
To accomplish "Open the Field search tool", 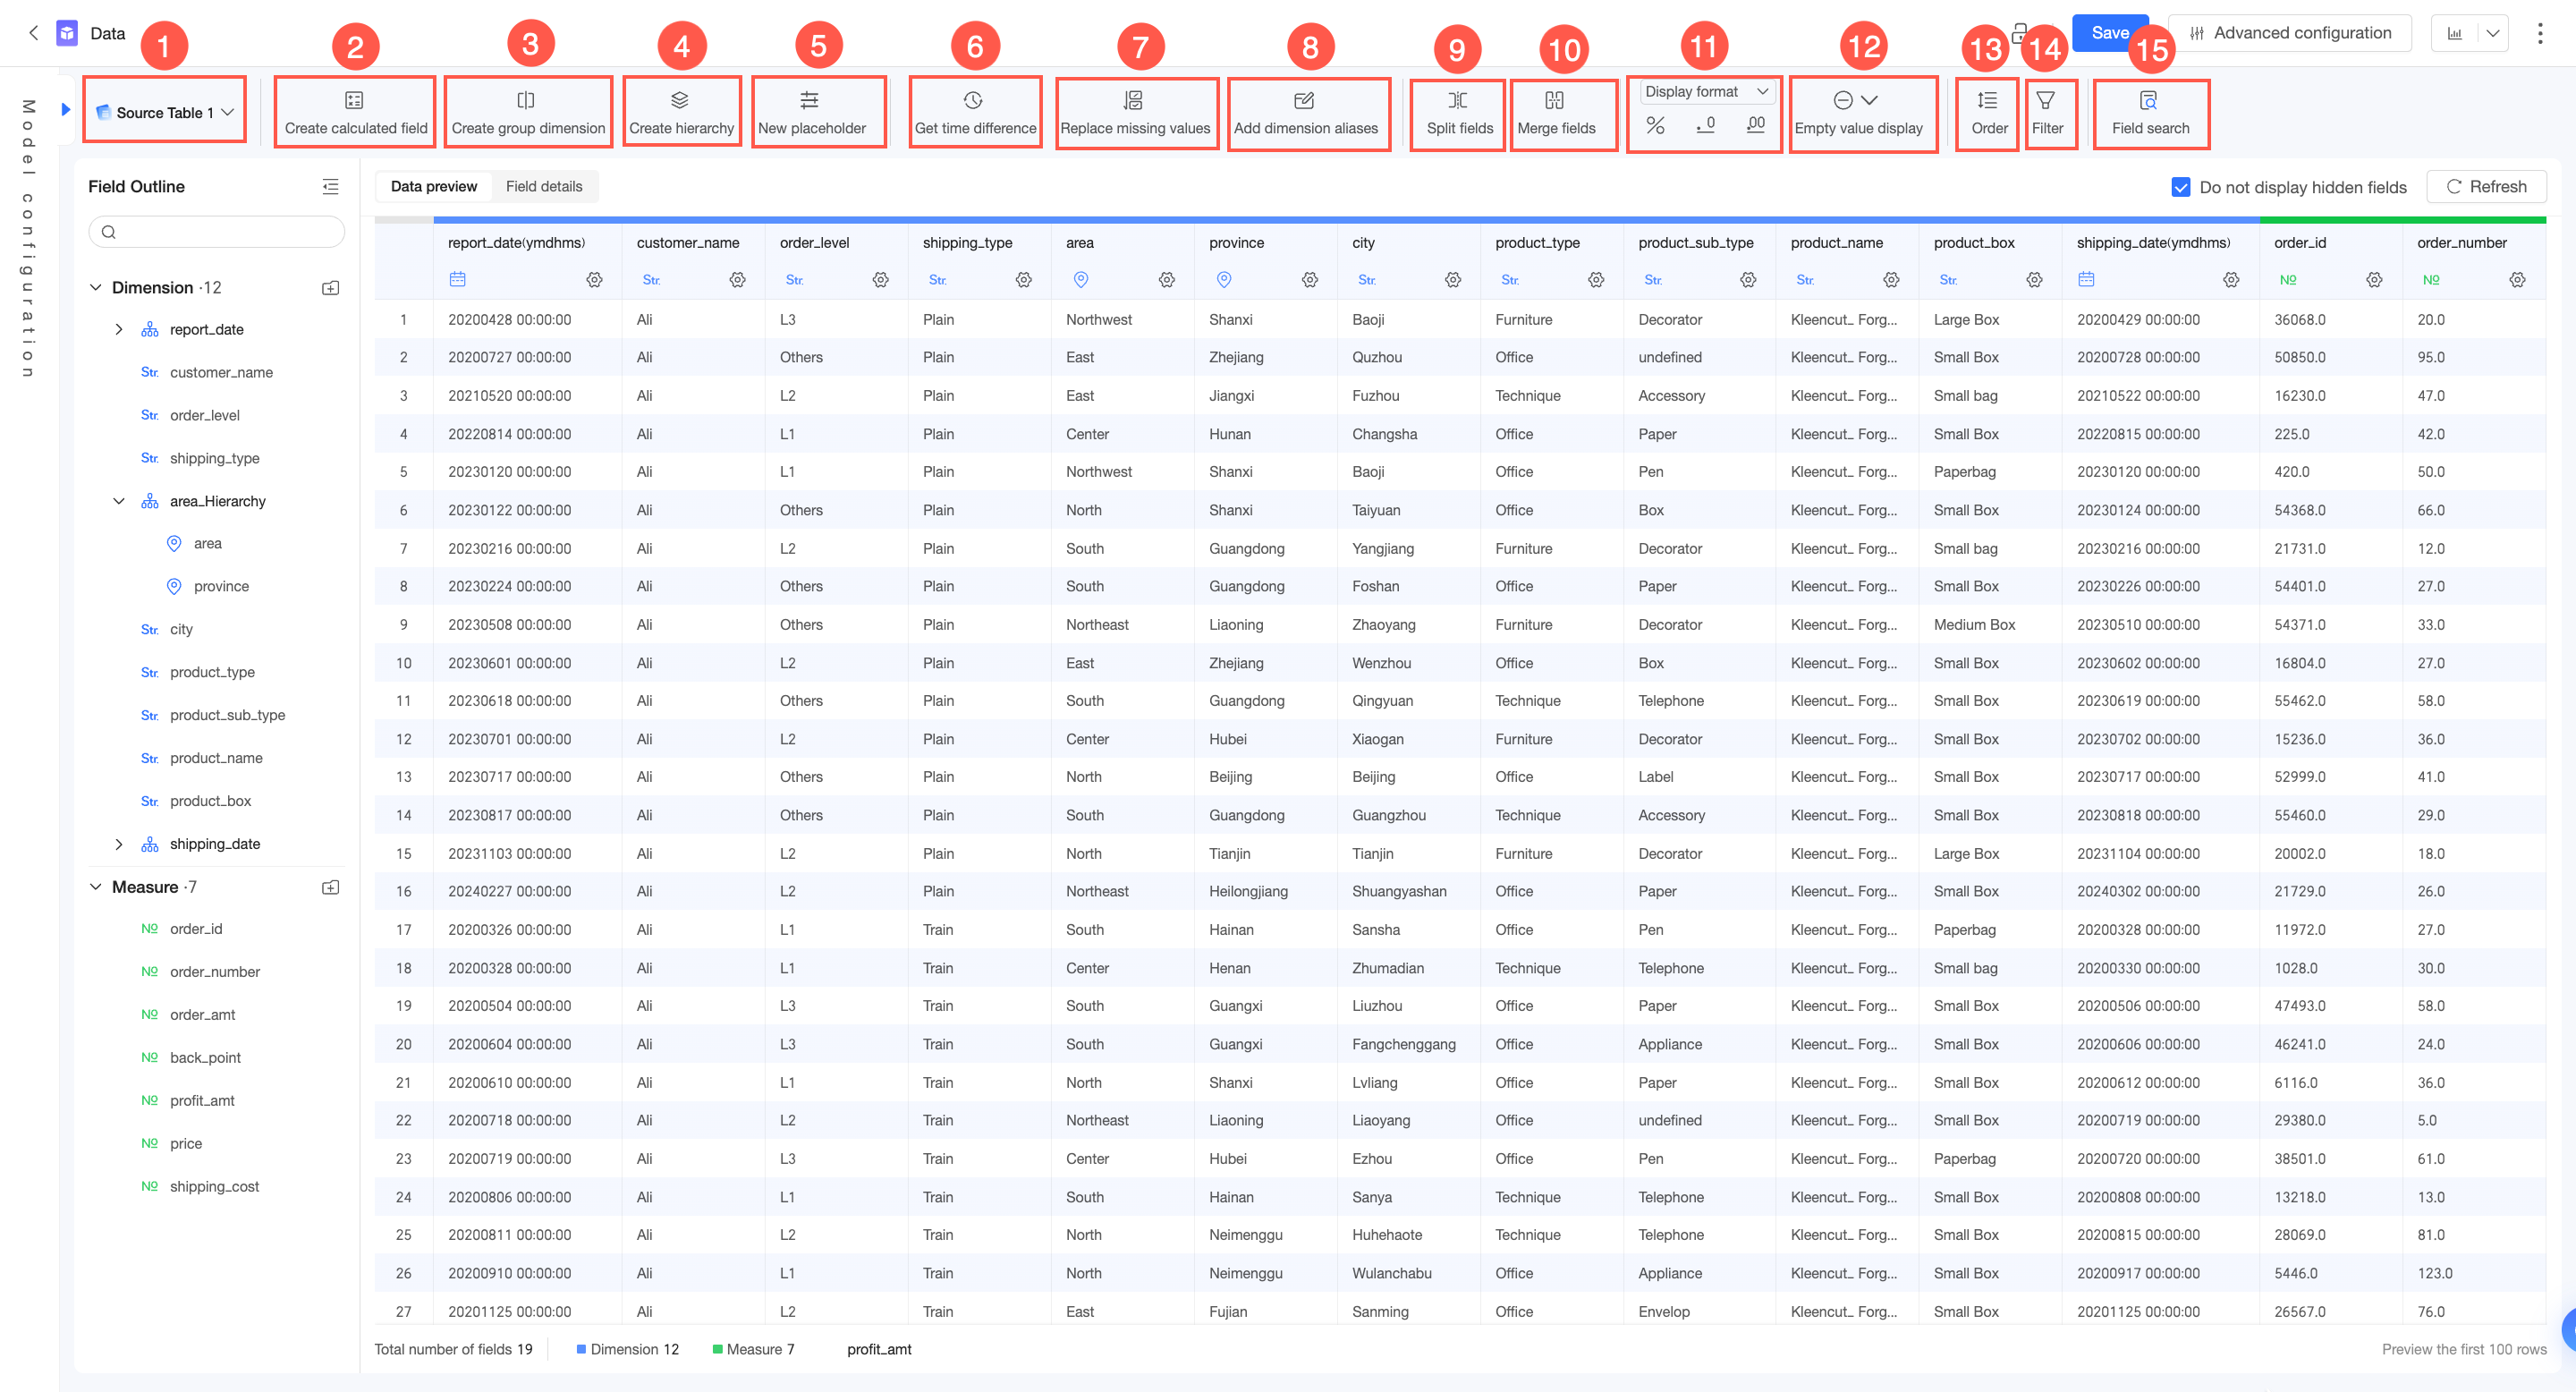I will tap(2148, 100).
